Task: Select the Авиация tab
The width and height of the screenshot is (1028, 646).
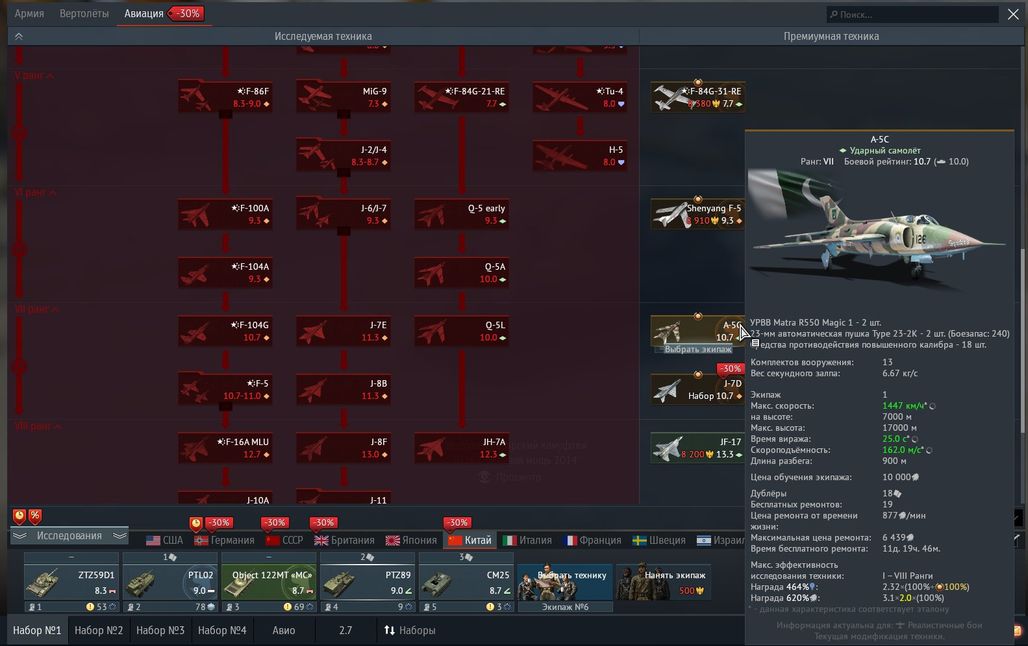Action: [144, 13]
